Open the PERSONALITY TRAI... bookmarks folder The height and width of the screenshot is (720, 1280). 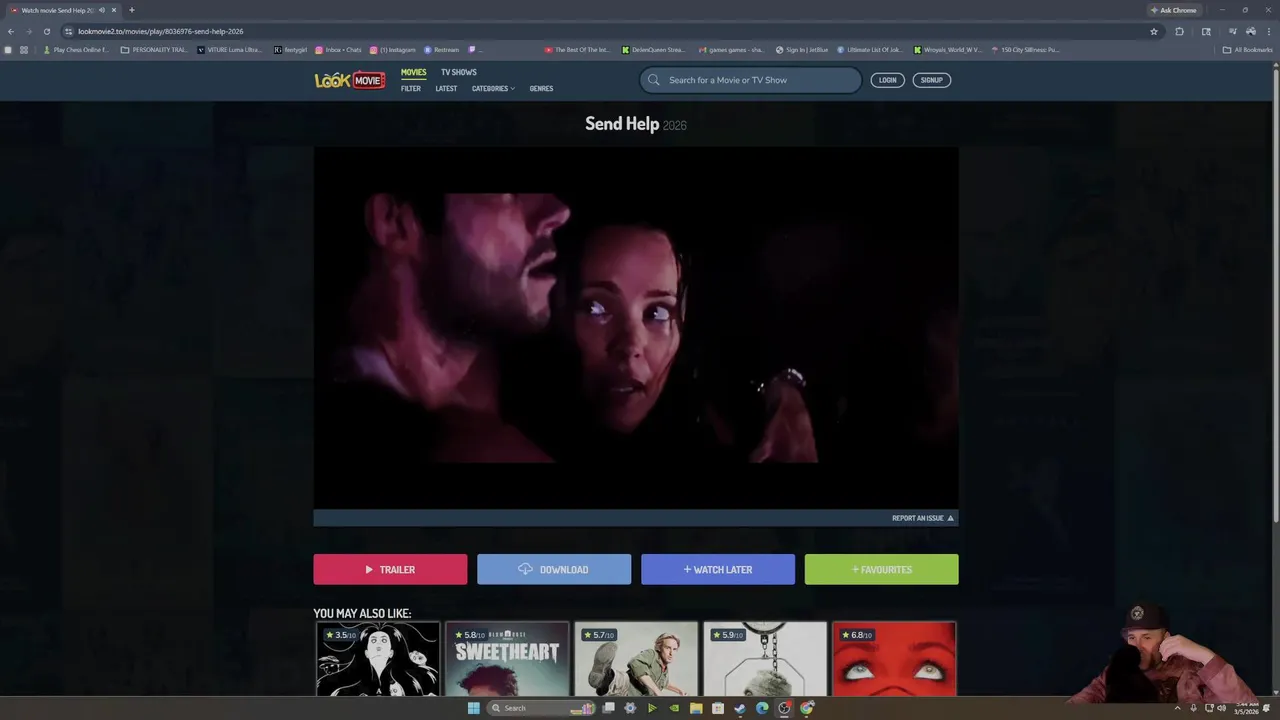[x=154, y=49]
